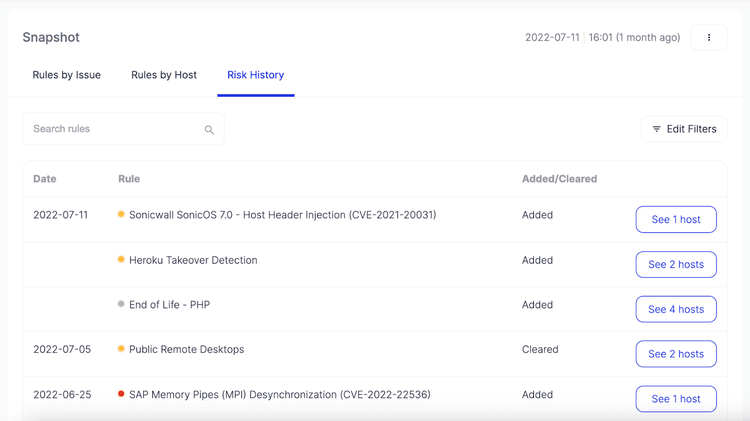Click the orange severity dot for Sonicwall rule
The height and width of the screenshot is (421, 750).
click(121, 215)
